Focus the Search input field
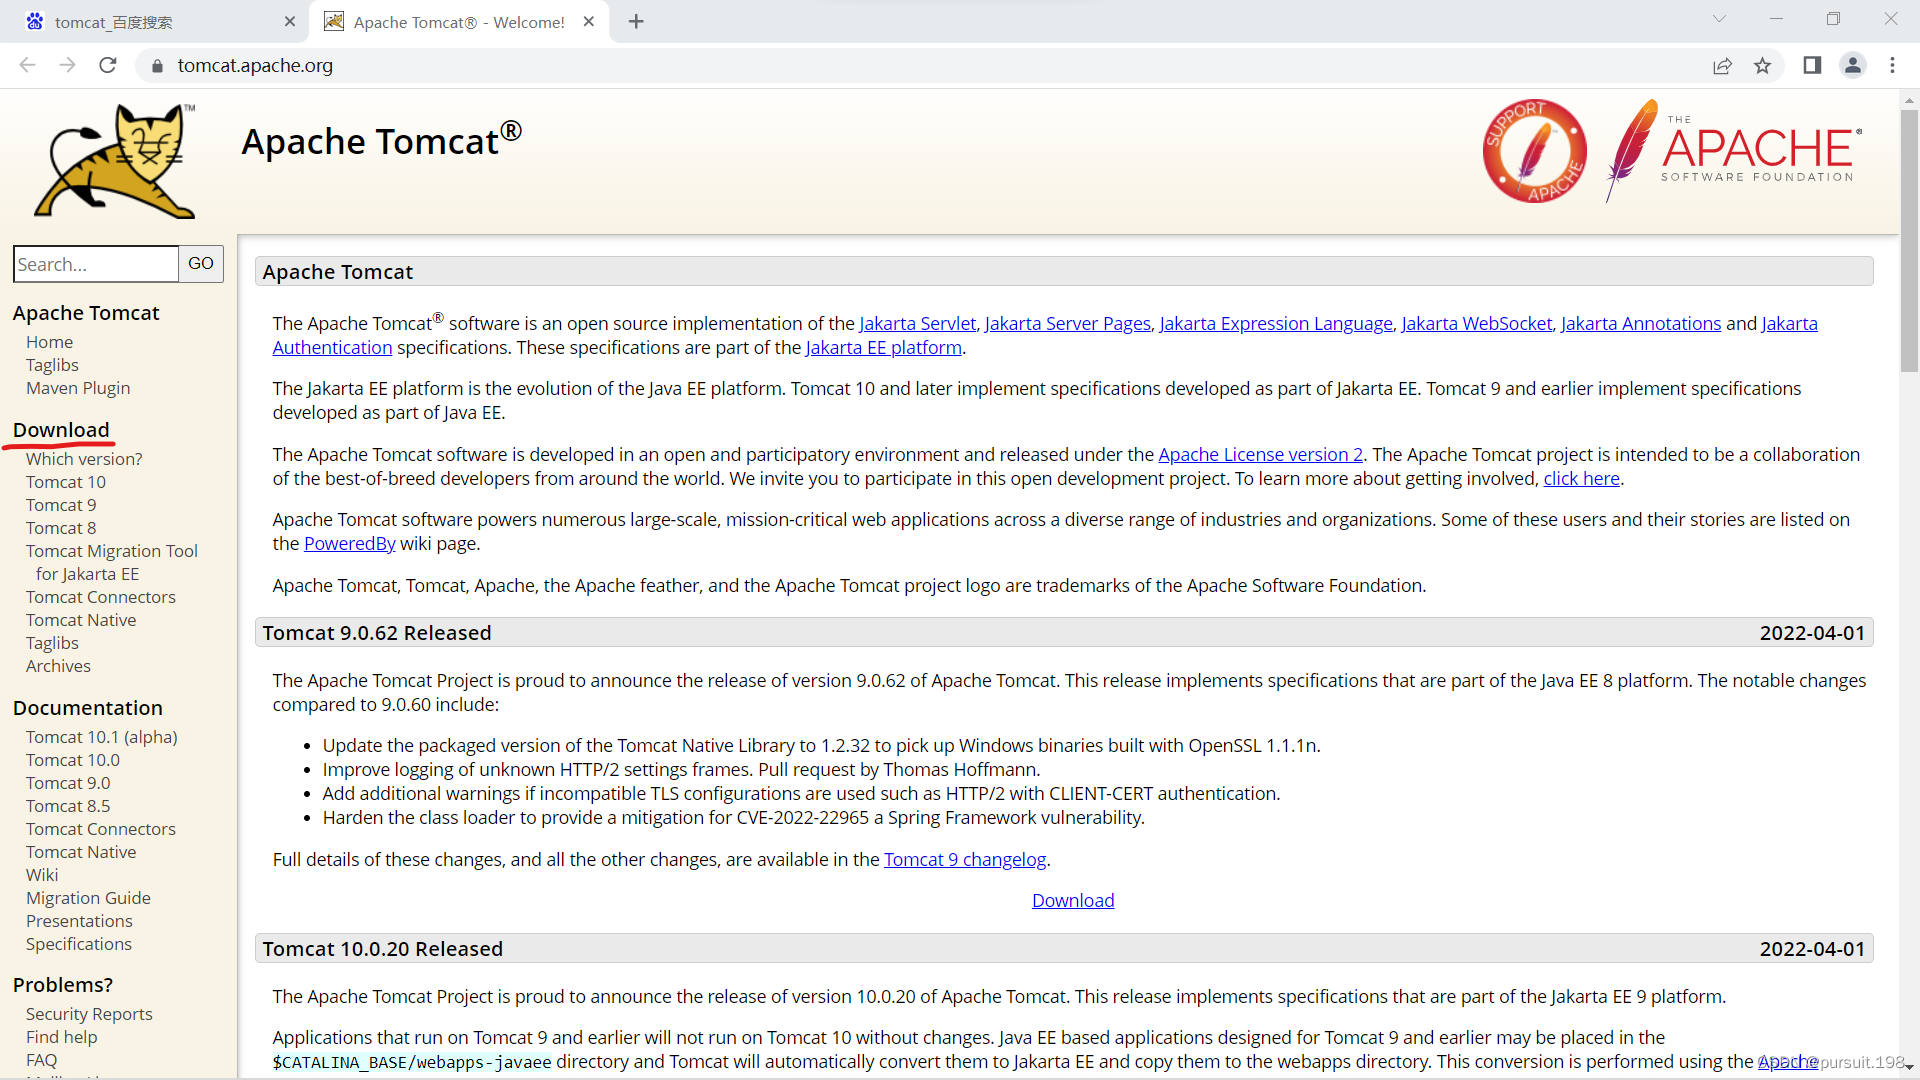The image size is (1920, 1080). click(96, 264)
